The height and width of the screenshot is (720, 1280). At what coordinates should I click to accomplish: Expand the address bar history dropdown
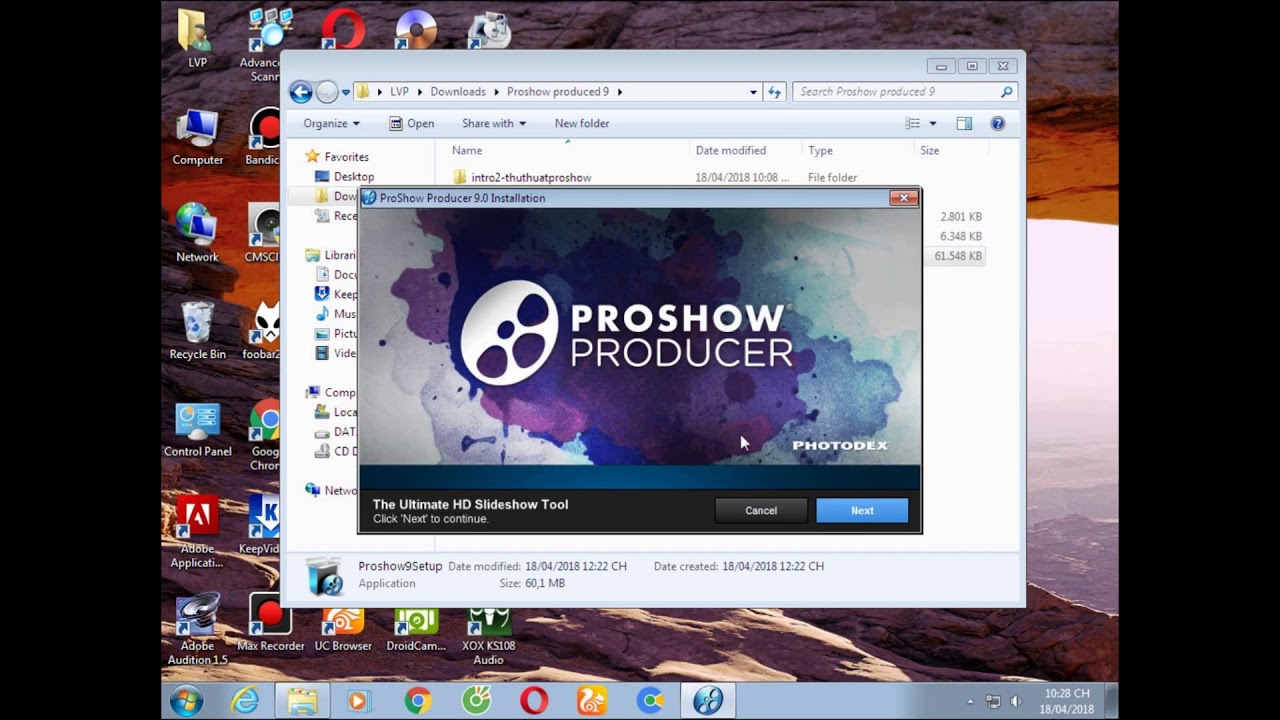[753, 92]
